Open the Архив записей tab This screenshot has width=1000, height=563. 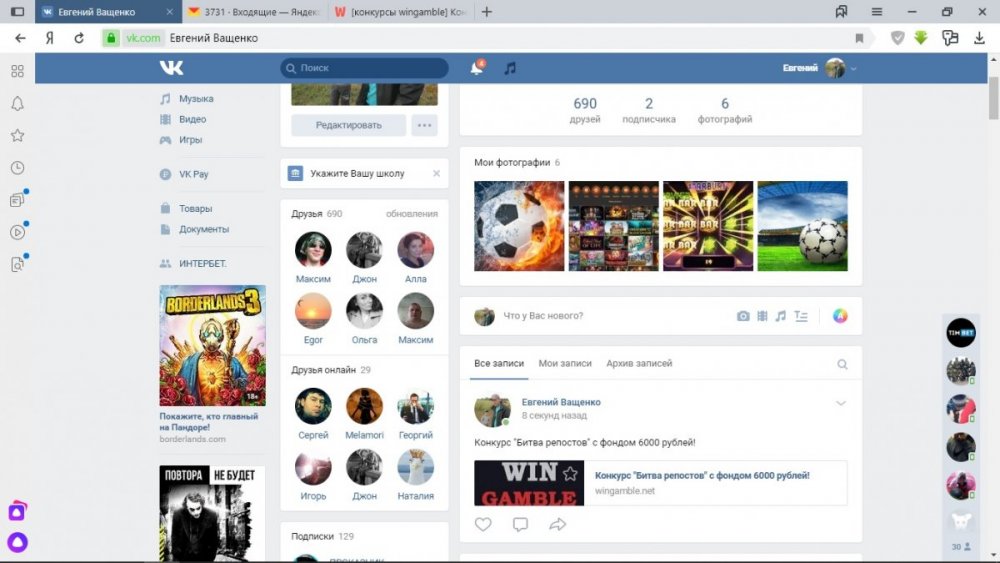click(x=640, y=363)
